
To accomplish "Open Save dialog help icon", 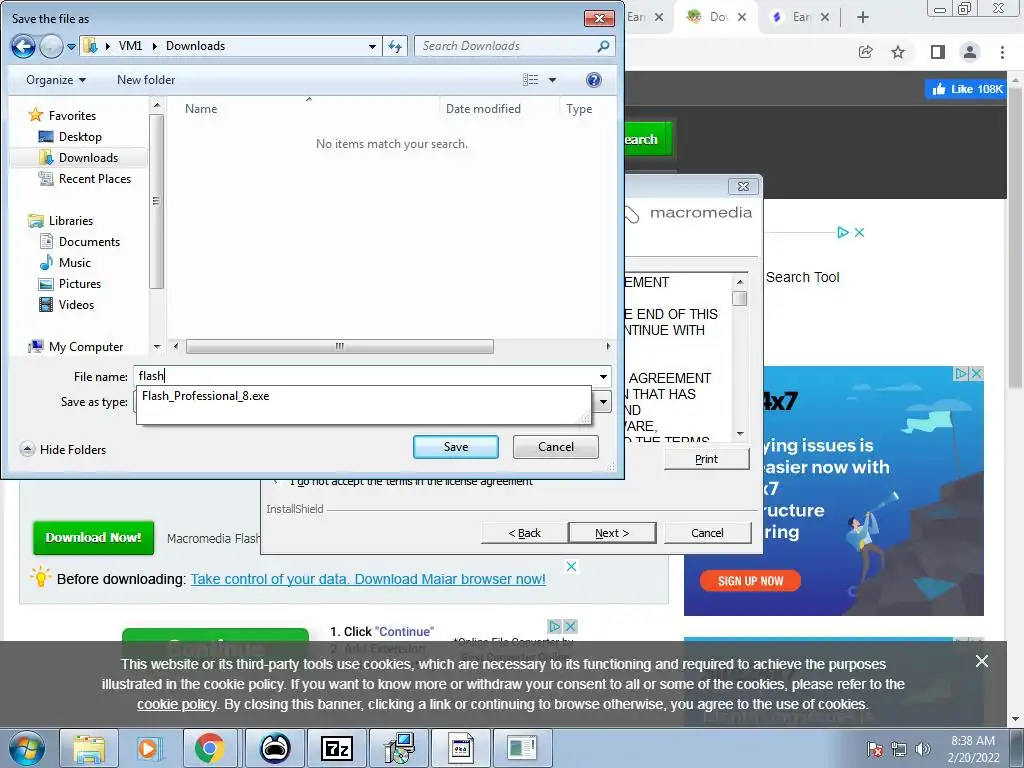I will [594, 80].
